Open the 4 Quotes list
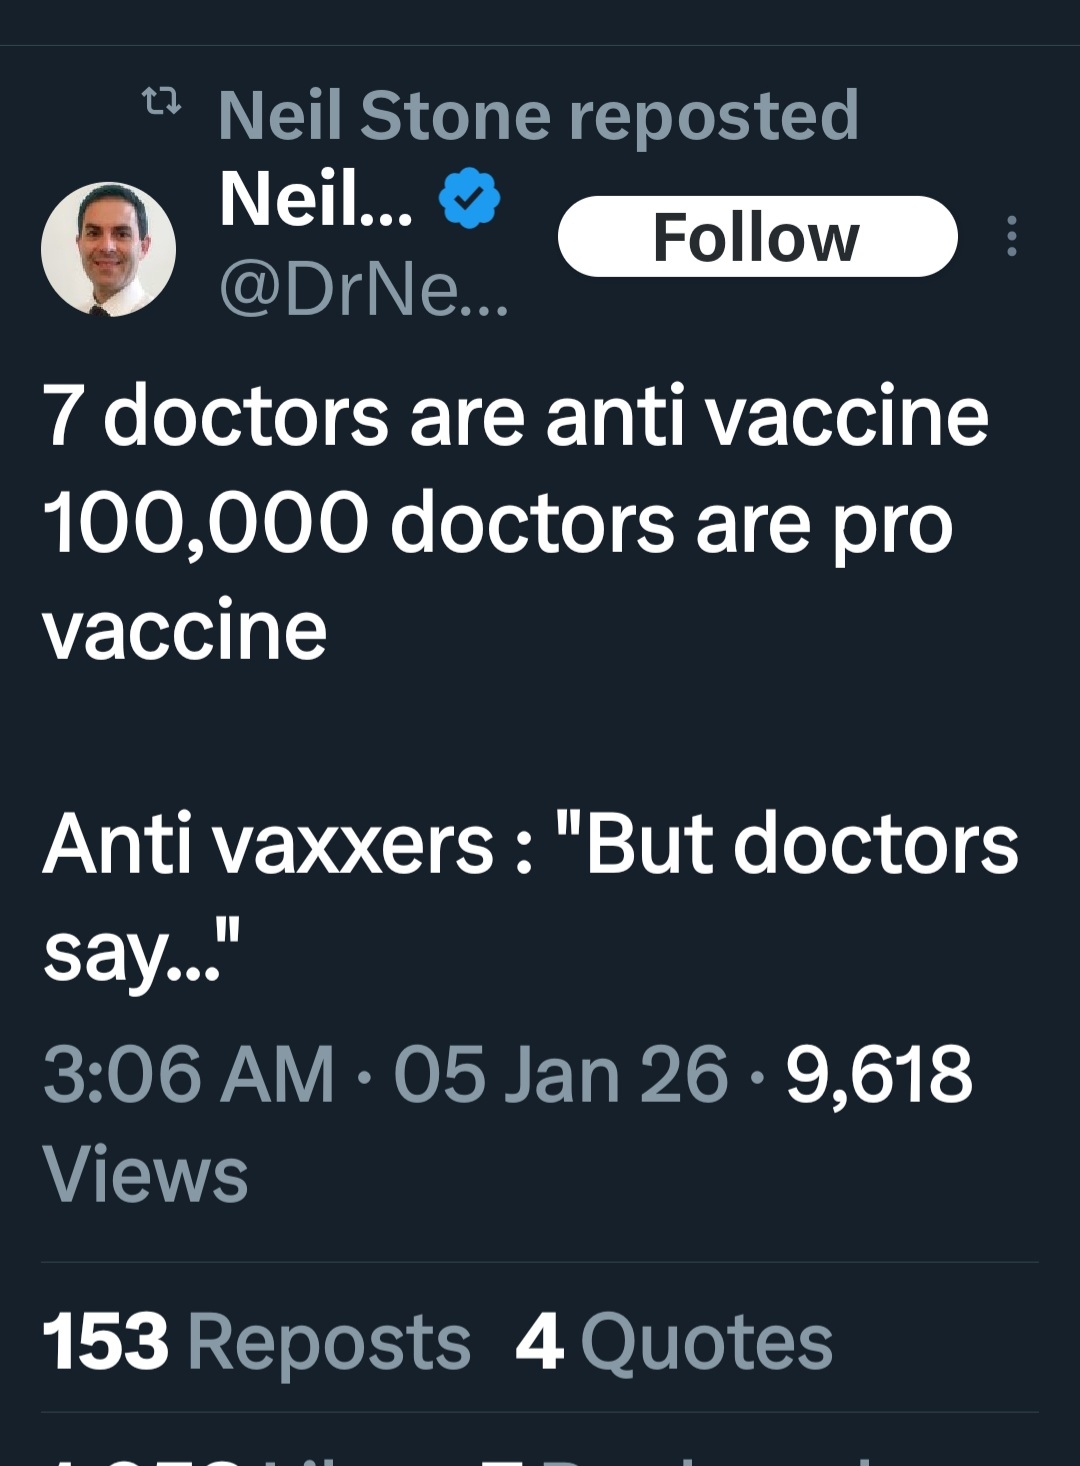Screen dimensions: 1080x1466 tap(673, 1341)
